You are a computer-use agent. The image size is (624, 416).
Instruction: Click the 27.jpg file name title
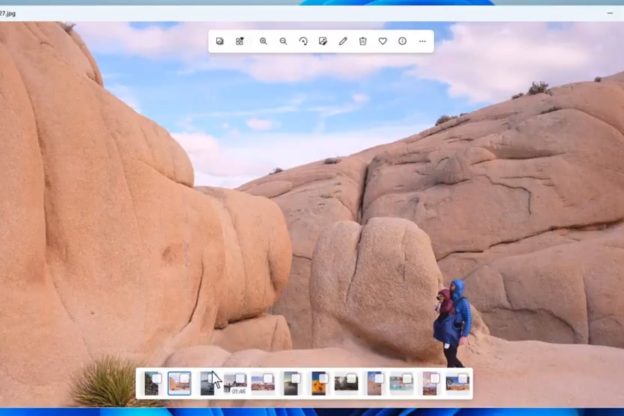point(8,13)
